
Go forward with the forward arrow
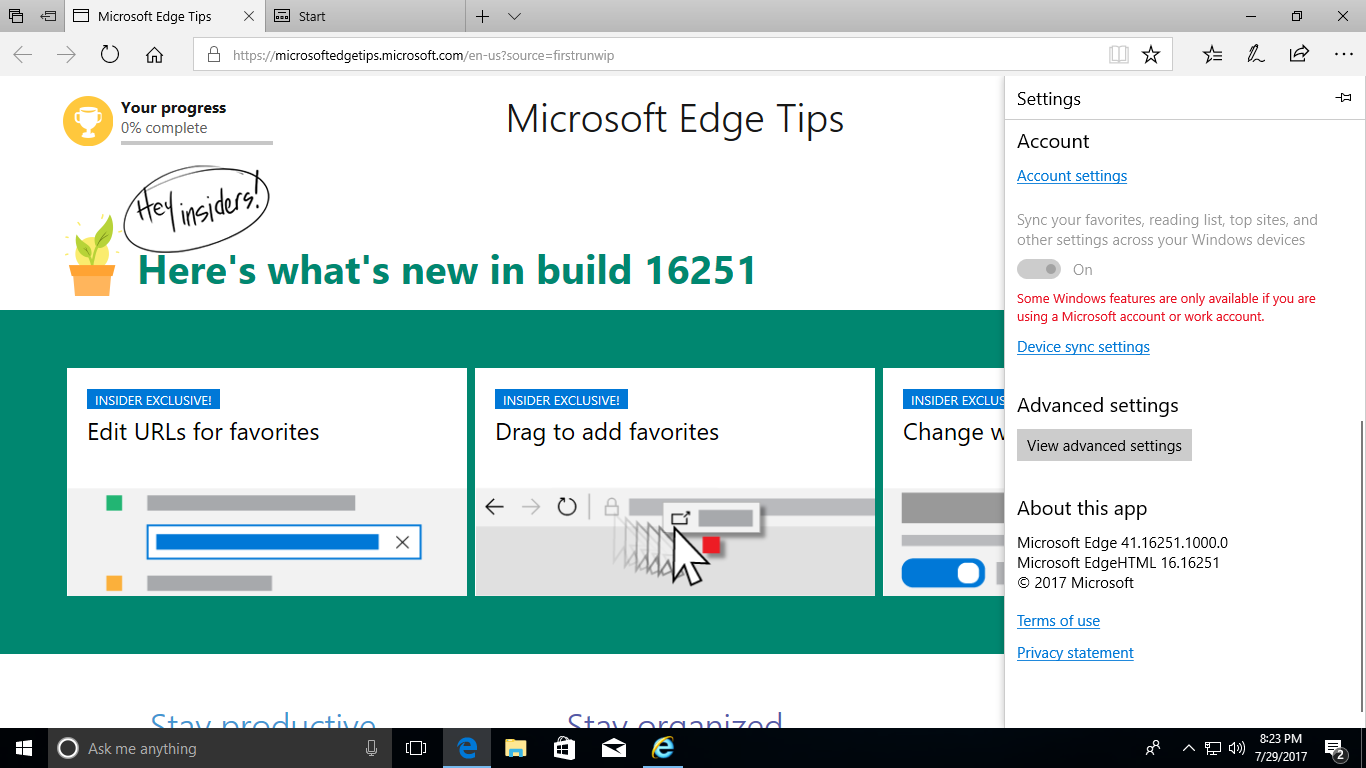pyautogui.click(x=67, y=55)
